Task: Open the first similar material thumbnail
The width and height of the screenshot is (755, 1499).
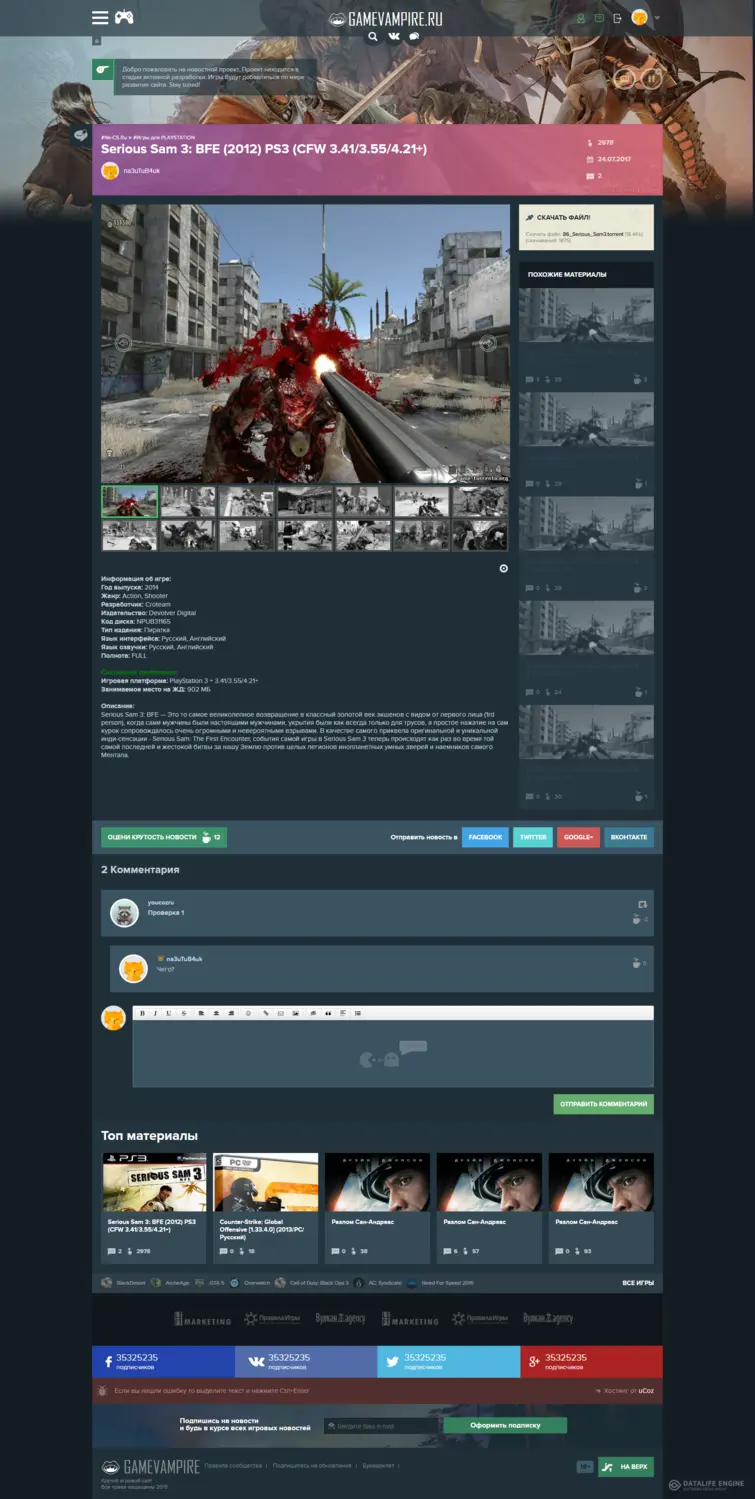Action: tap(586, 315)
